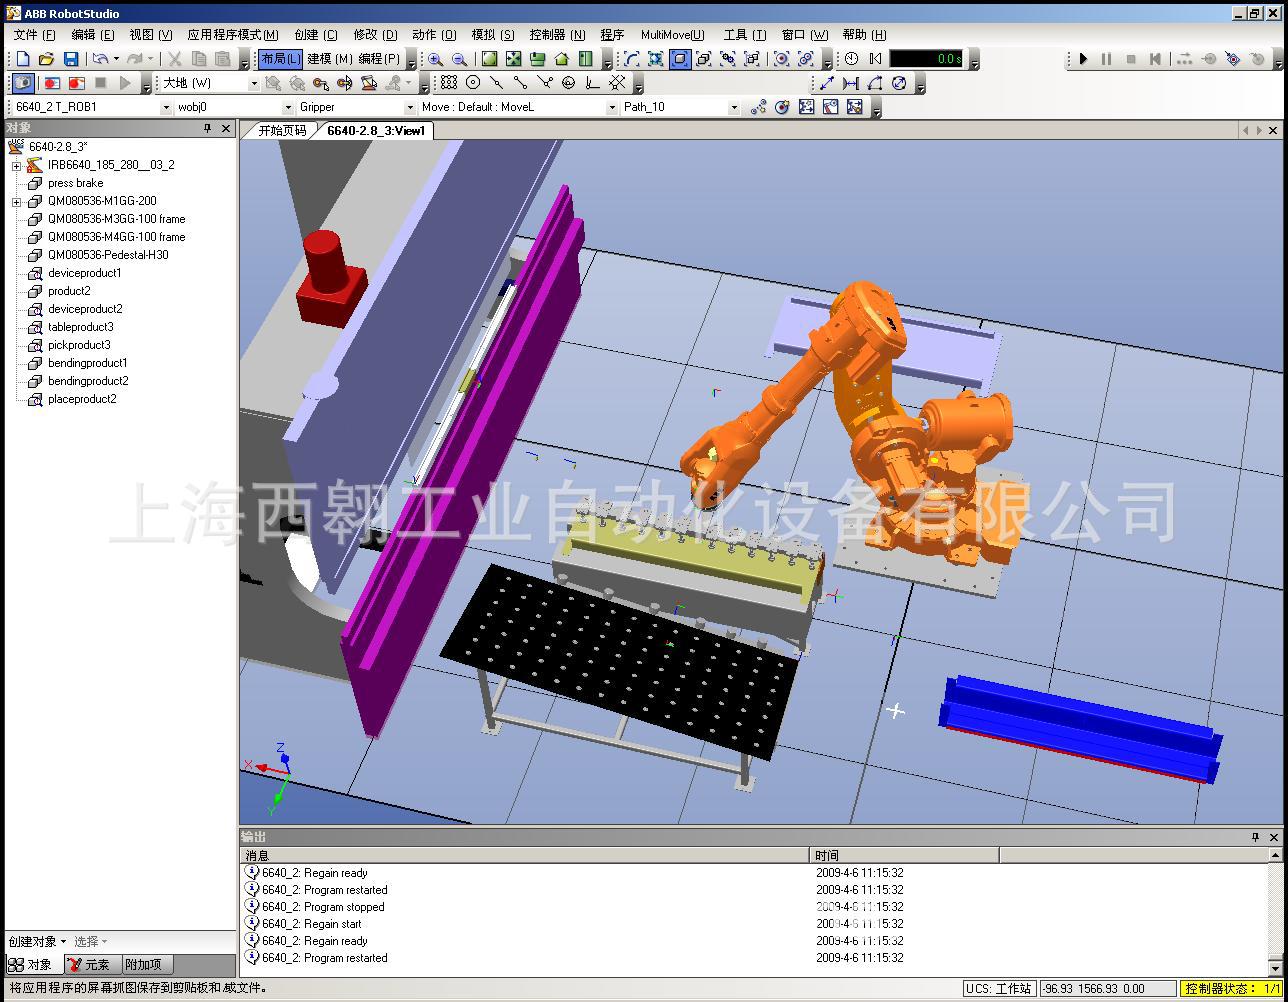The image size is (1288, 1002).
Task: Open the Gripper tool dropdown
Action: pos(409,107)
